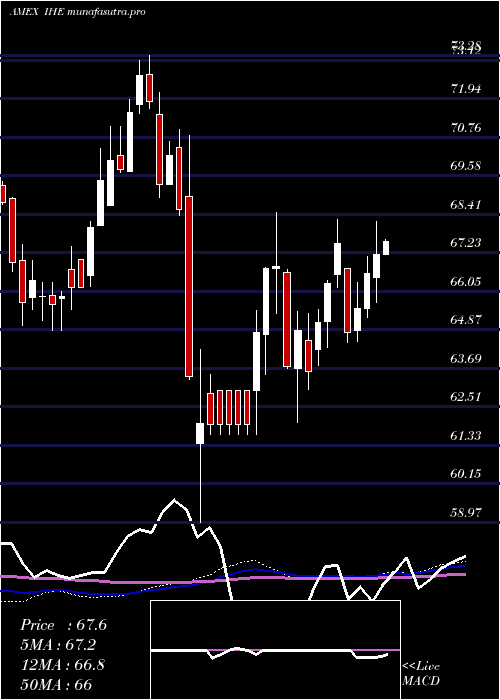
Task: Click inside the MACD inset panel
Action: click(x=275, y=650)
